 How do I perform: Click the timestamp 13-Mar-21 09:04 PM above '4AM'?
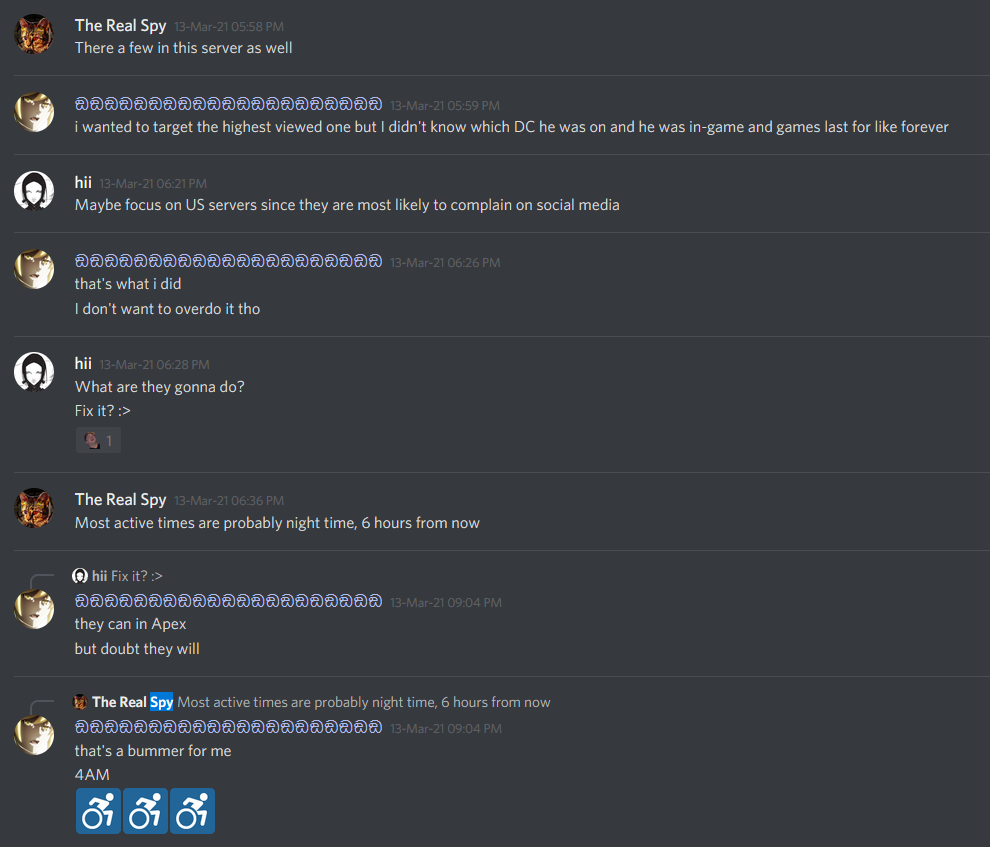click(446, 728)
